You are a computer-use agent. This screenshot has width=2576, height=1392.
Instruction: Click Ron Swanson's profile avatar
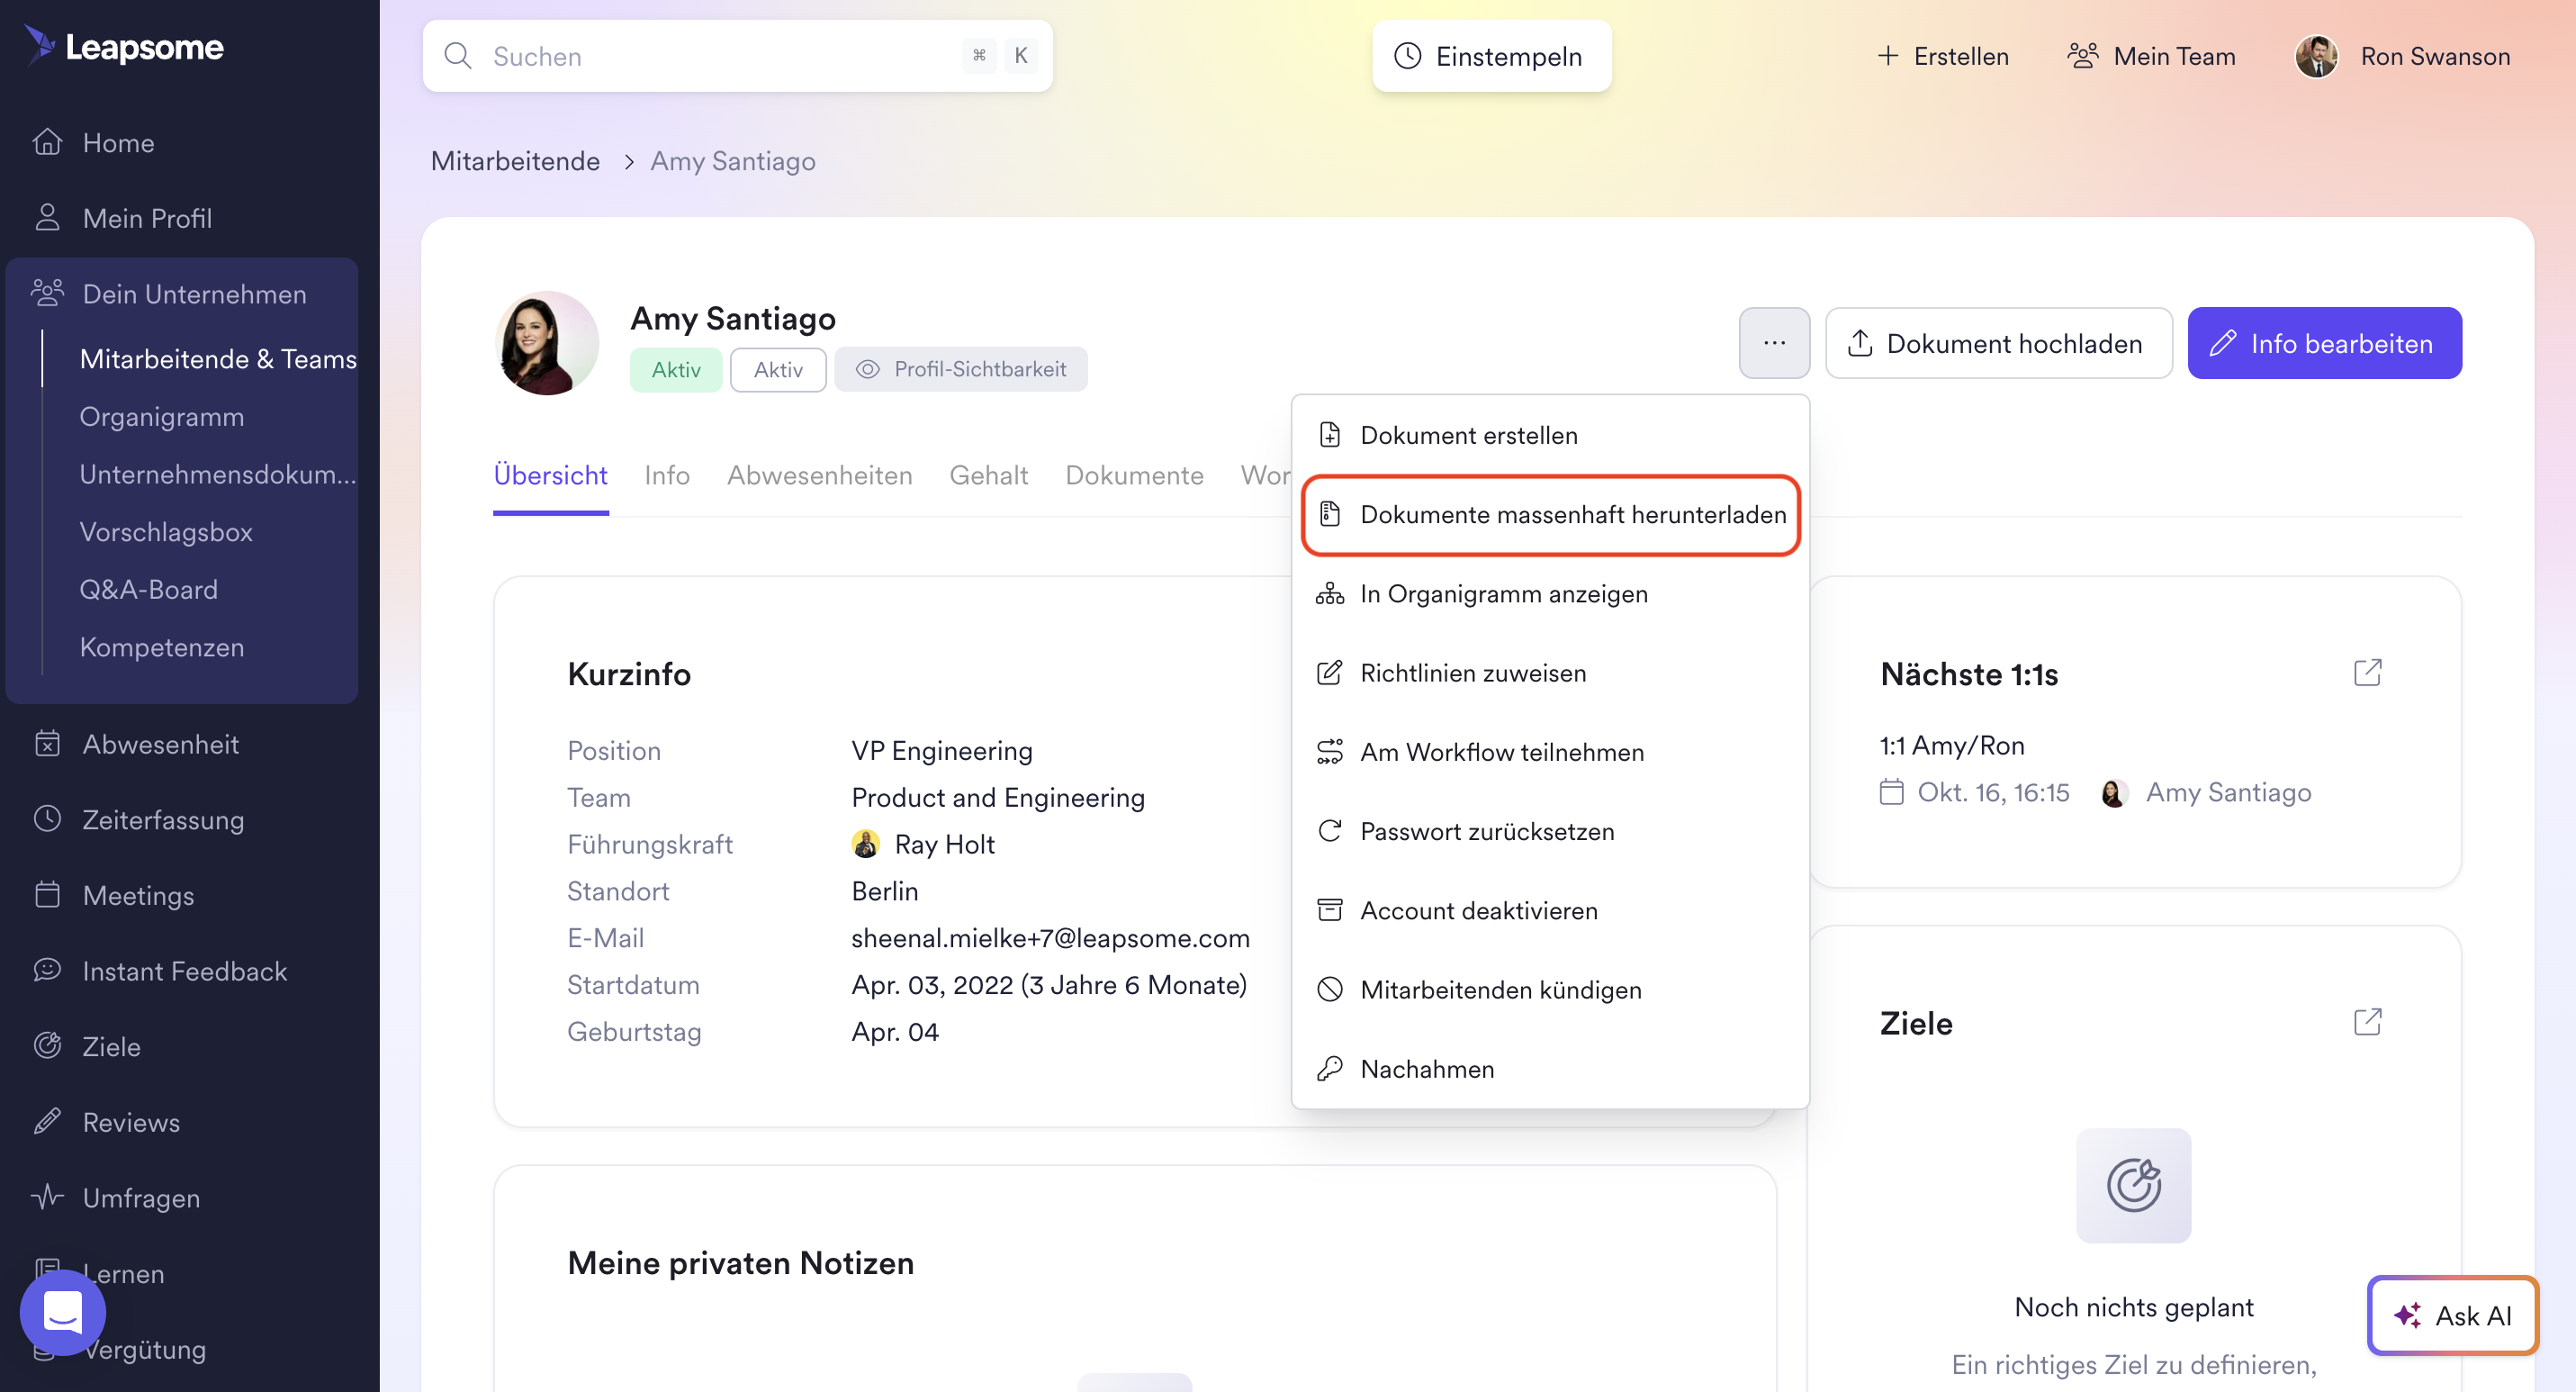(2315, 56)
